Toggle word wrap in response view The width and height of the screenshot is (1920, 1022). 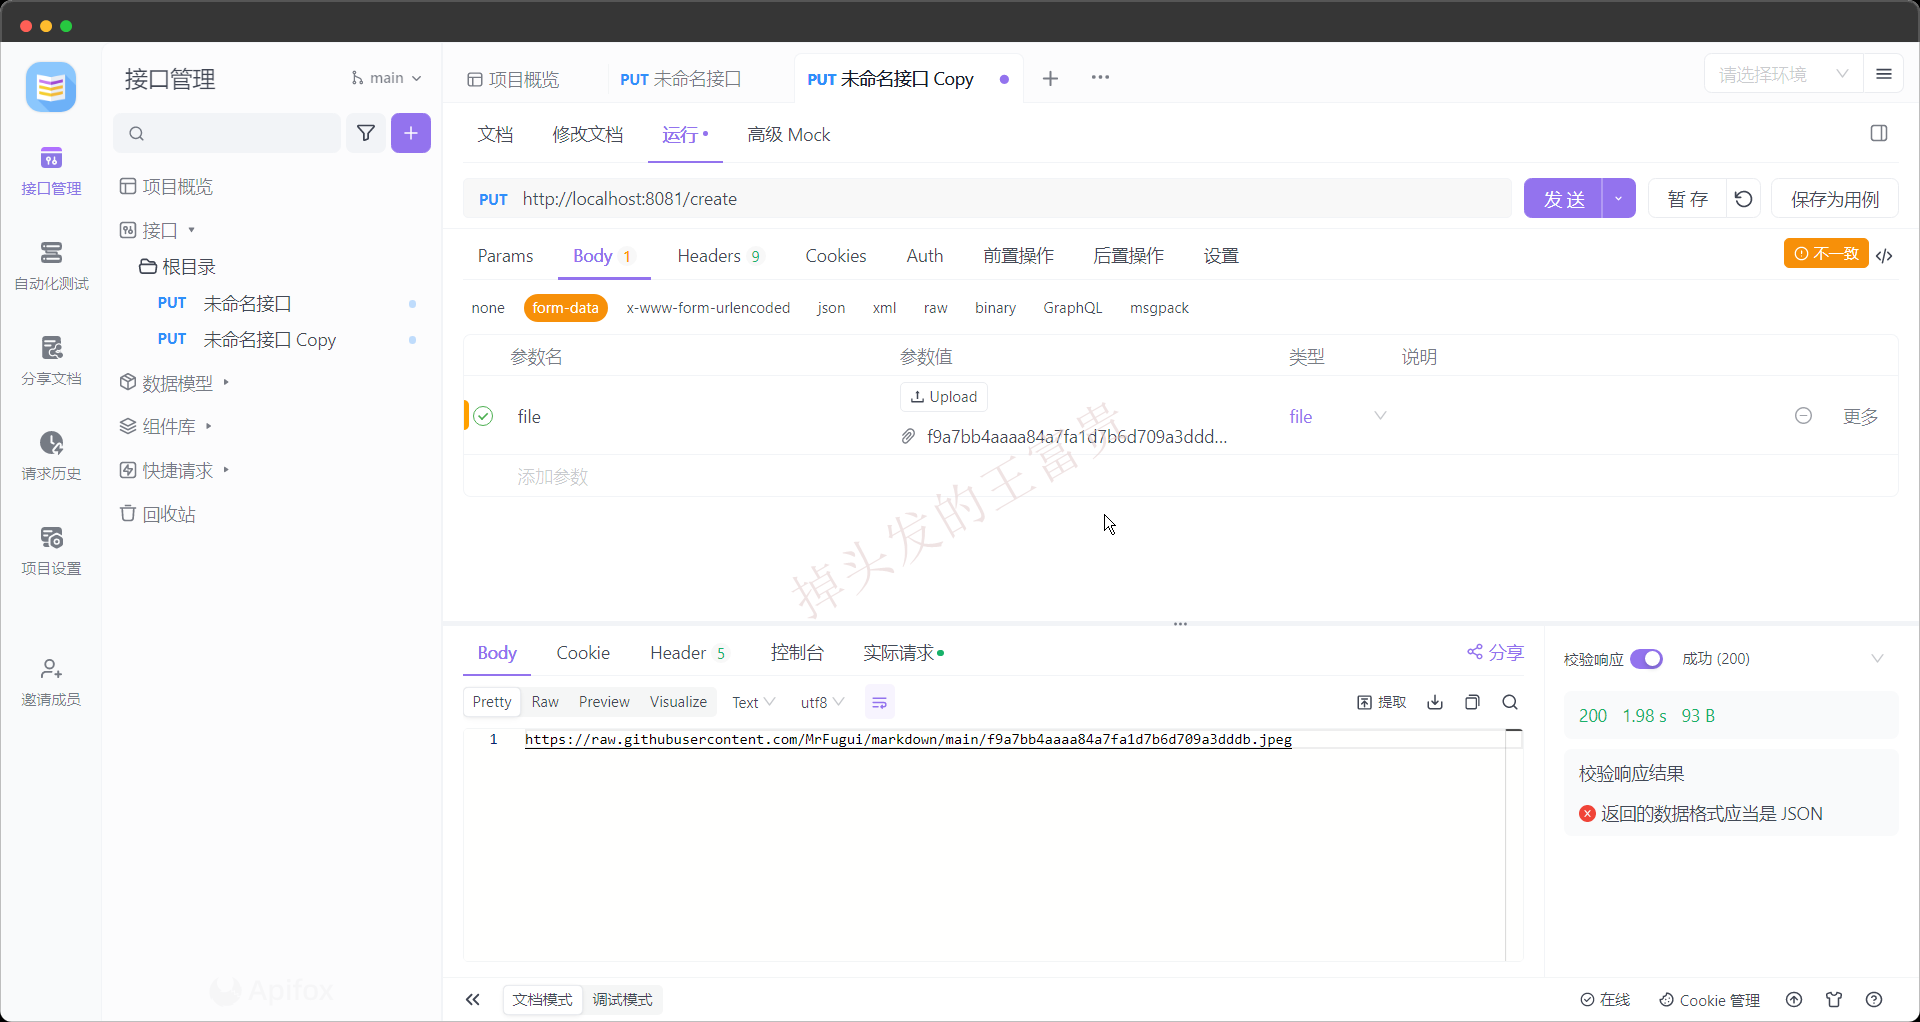click(x=879, y=703)
